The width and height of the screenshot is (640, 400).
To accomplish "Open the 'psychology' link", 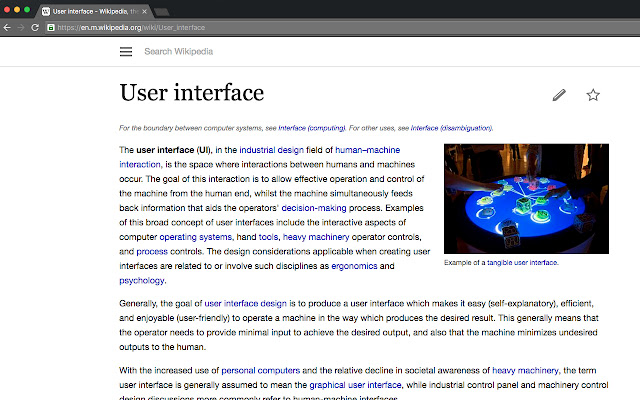I will 142,281.
